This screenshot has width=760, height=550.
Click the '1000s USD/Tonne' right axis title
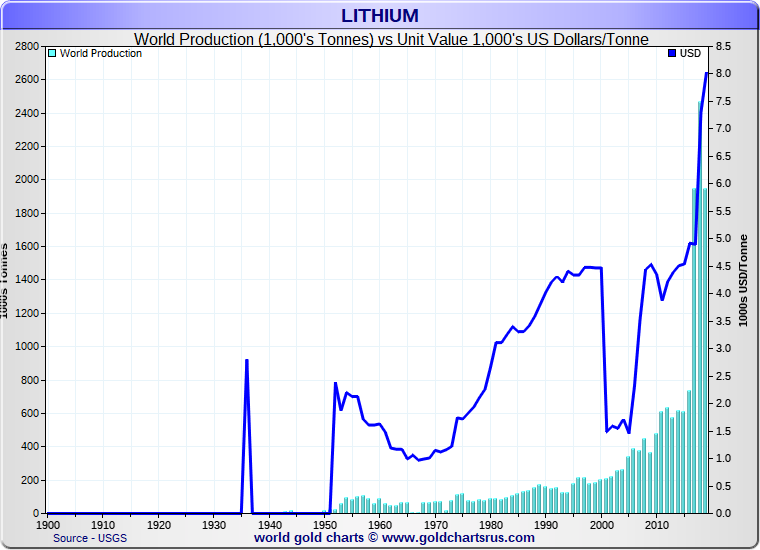[x=744, y=280]
